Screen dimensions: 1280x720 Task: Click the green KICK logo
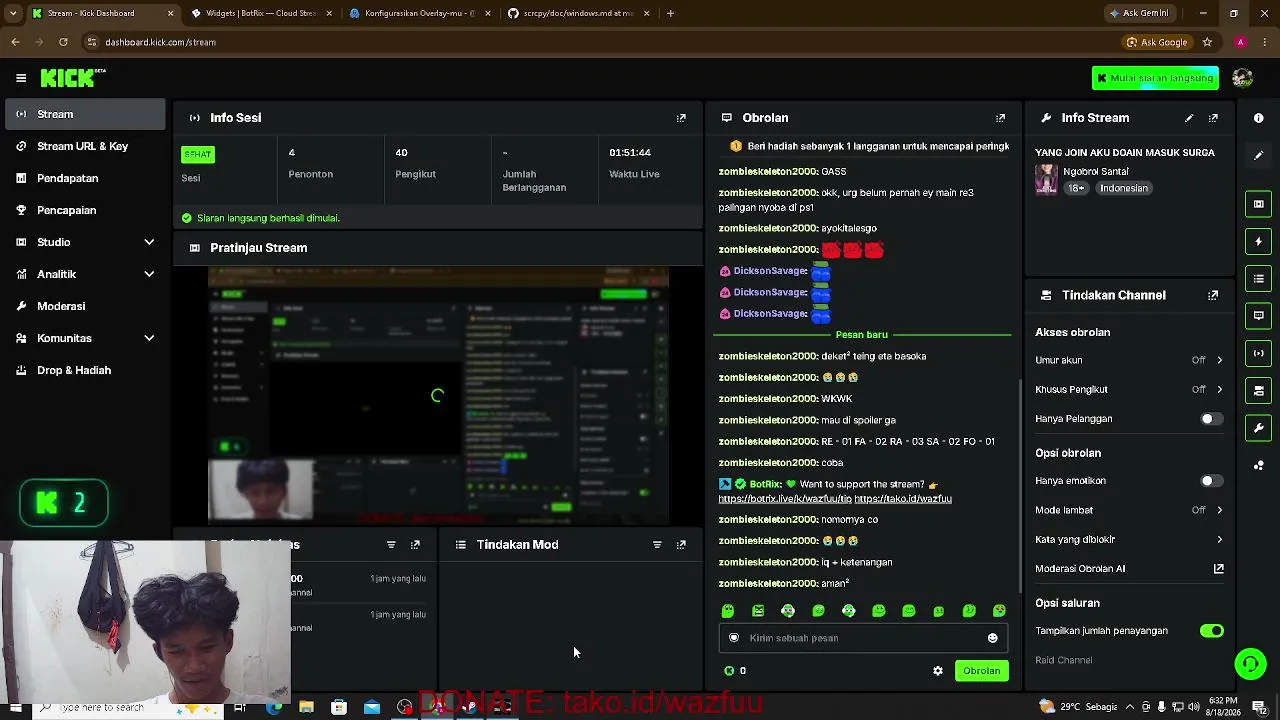73,78
